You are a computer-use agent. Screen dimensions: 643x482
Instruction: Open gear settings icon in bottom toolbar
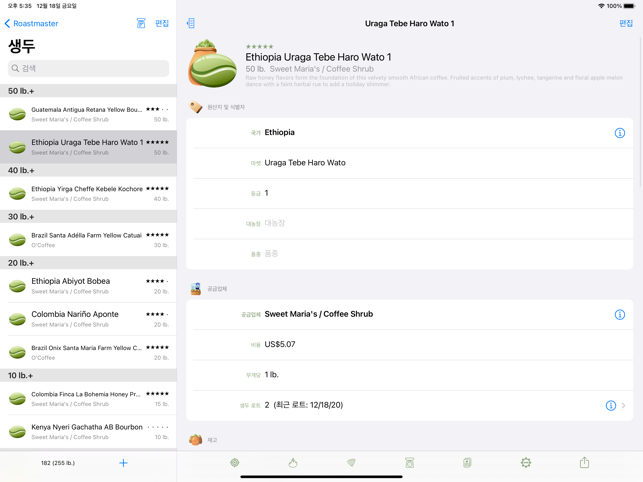point(526,463)
